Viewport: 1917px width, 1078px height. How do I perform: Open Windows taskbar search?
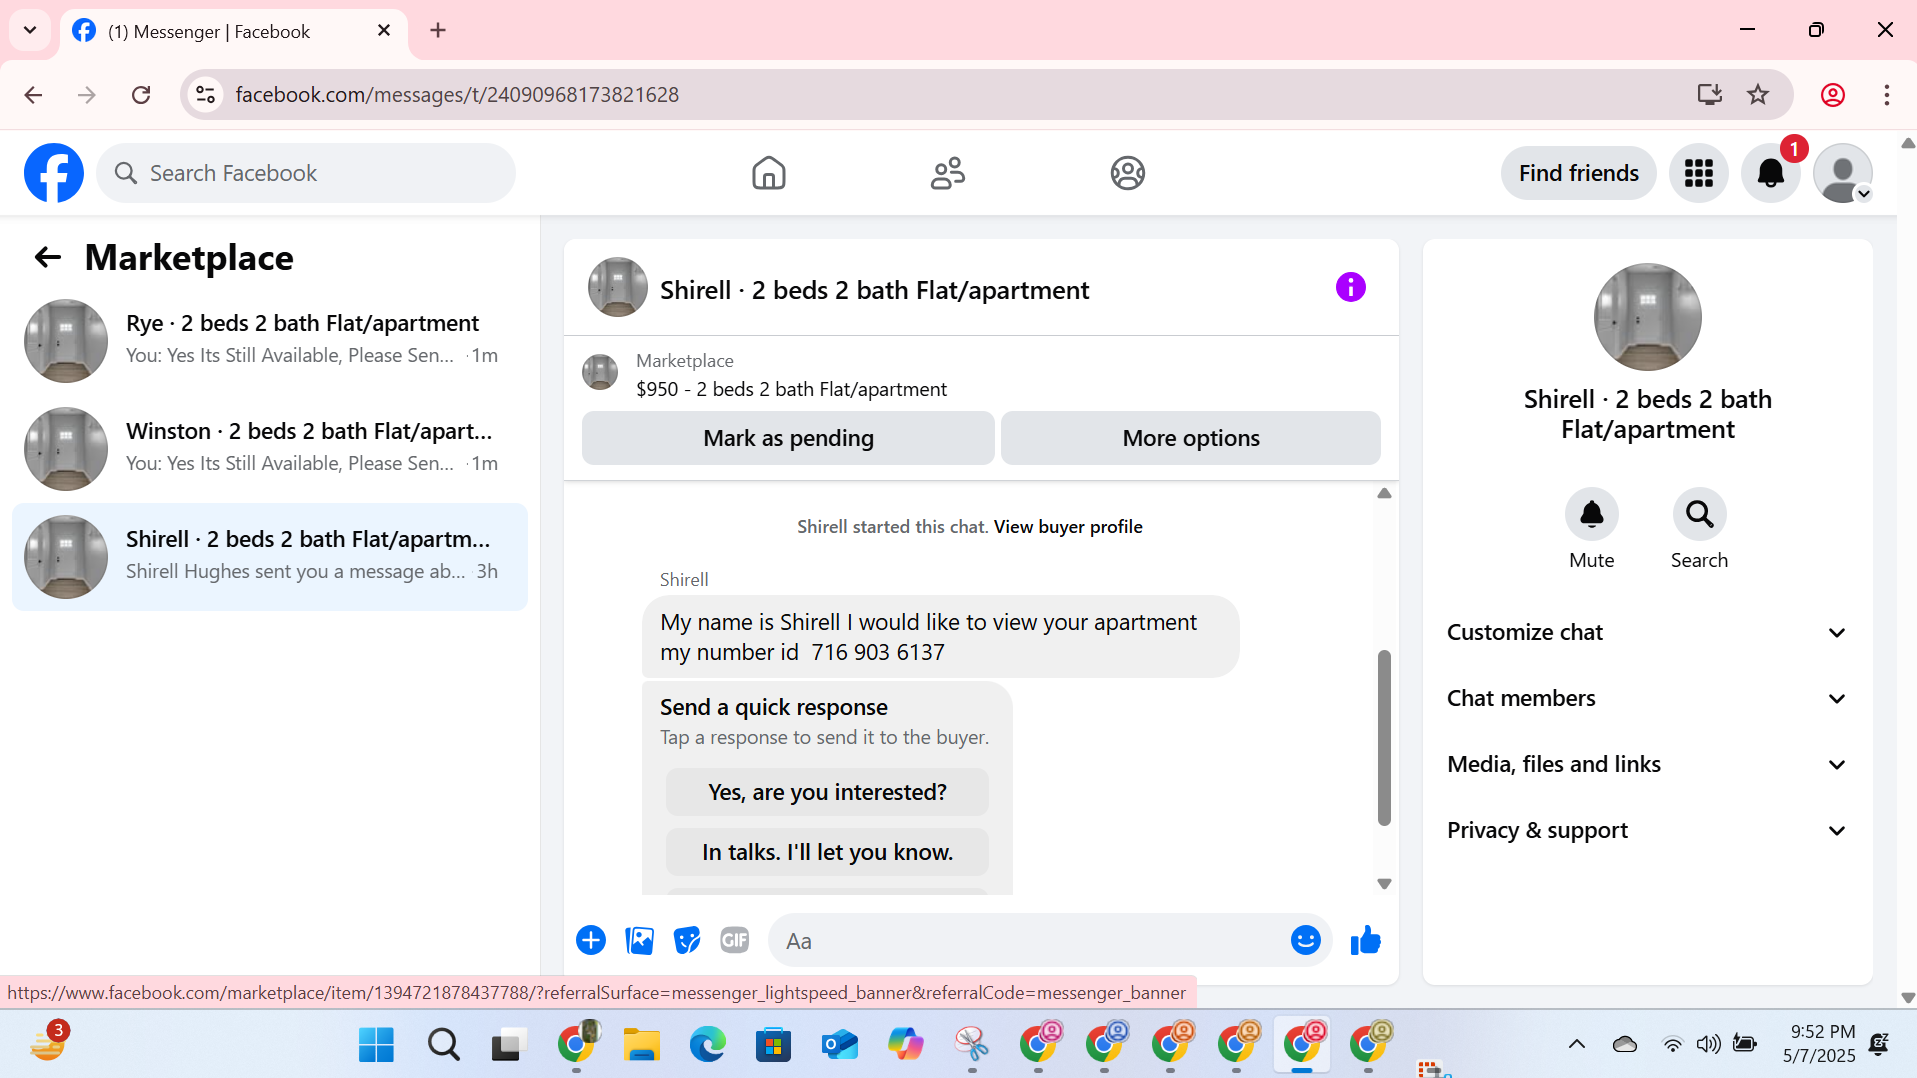point(443,1045)
